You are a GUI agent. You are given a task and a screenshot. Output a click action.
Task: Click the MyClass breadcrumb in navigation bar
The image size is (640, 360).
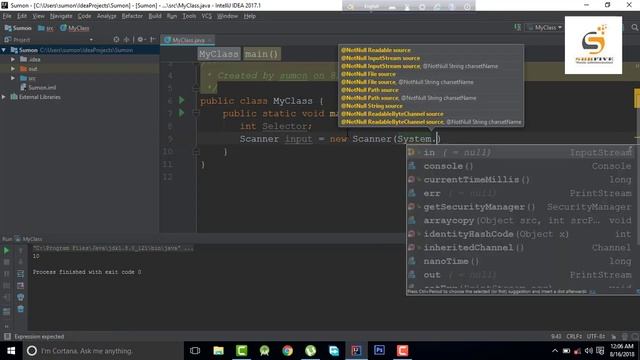tap(75, 28)
